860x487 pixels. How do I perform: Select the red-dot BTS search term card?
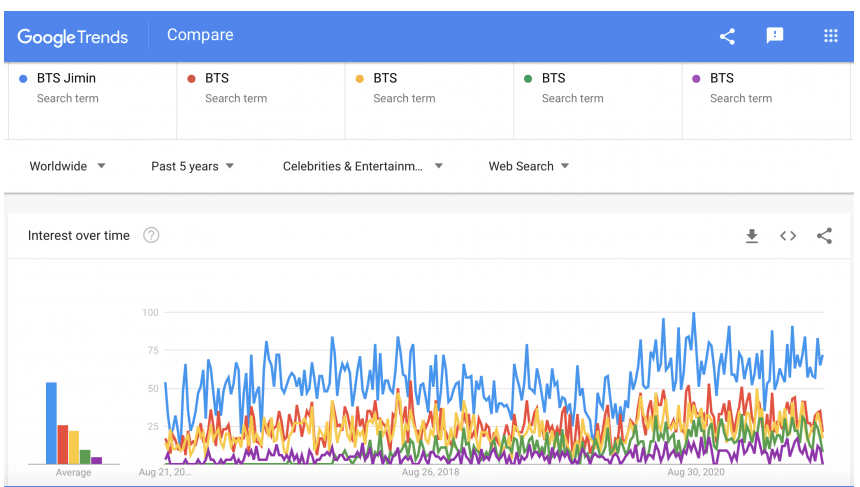(x=261, y=101)
